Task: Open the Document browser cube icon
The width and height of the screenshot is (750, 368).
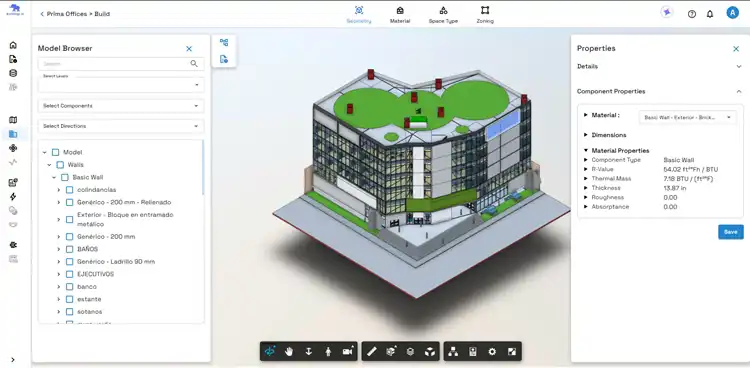Action: tap(410, 351)
